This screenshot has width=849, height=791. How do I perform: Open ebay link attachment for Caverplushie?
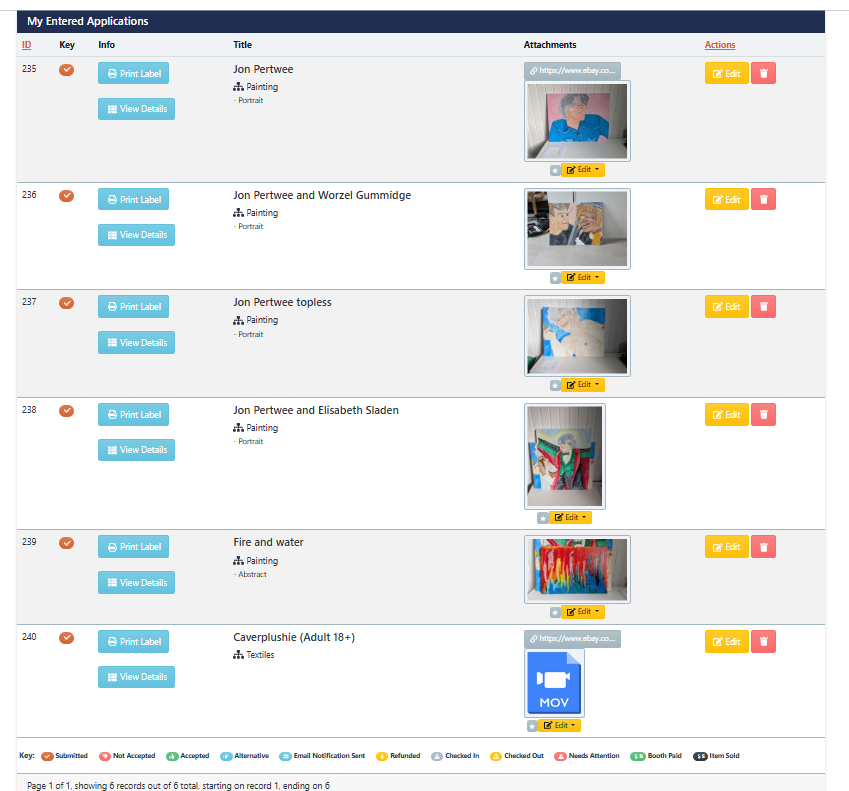click(572, 639)
